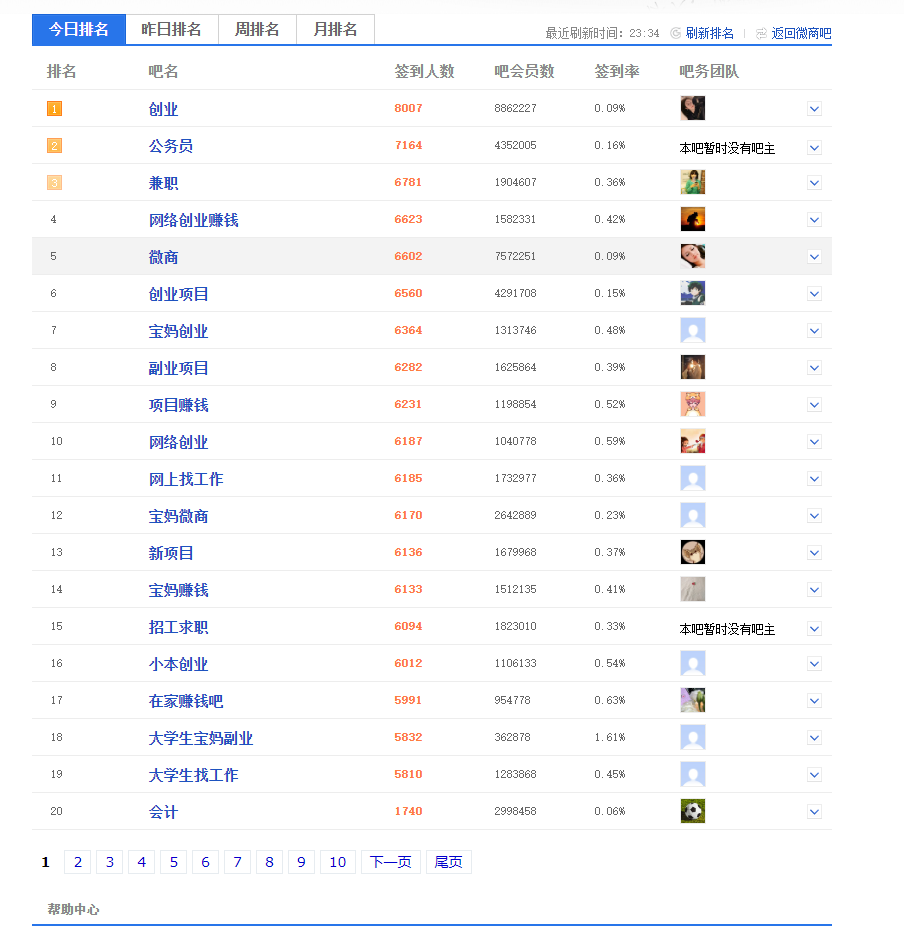Click the soccer ball avatar for 会计
The width and height of the screenshot is (904, 931).
pos(692,811)
